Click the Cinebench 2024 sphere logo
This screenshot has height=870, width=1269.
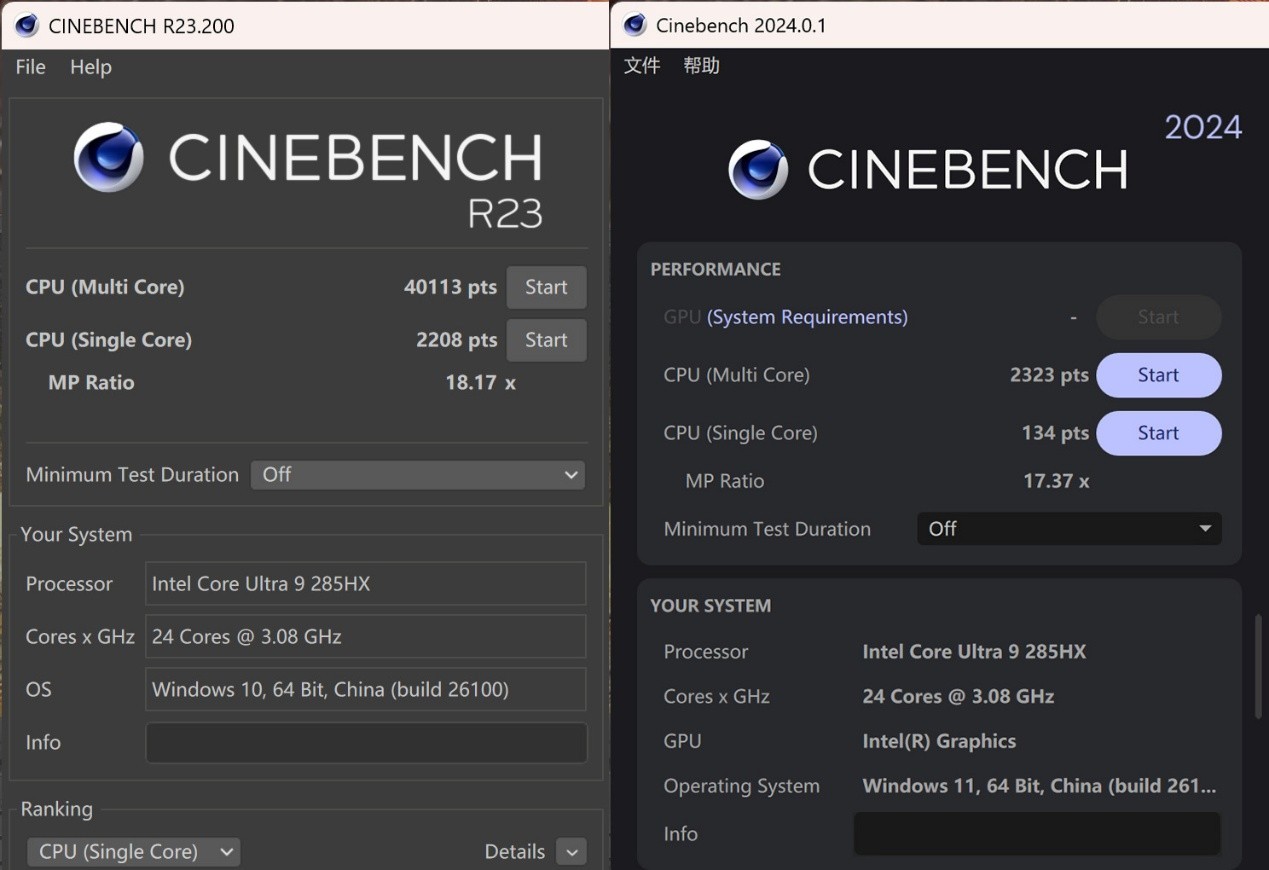pyautogui.click(x=758, y=169)
